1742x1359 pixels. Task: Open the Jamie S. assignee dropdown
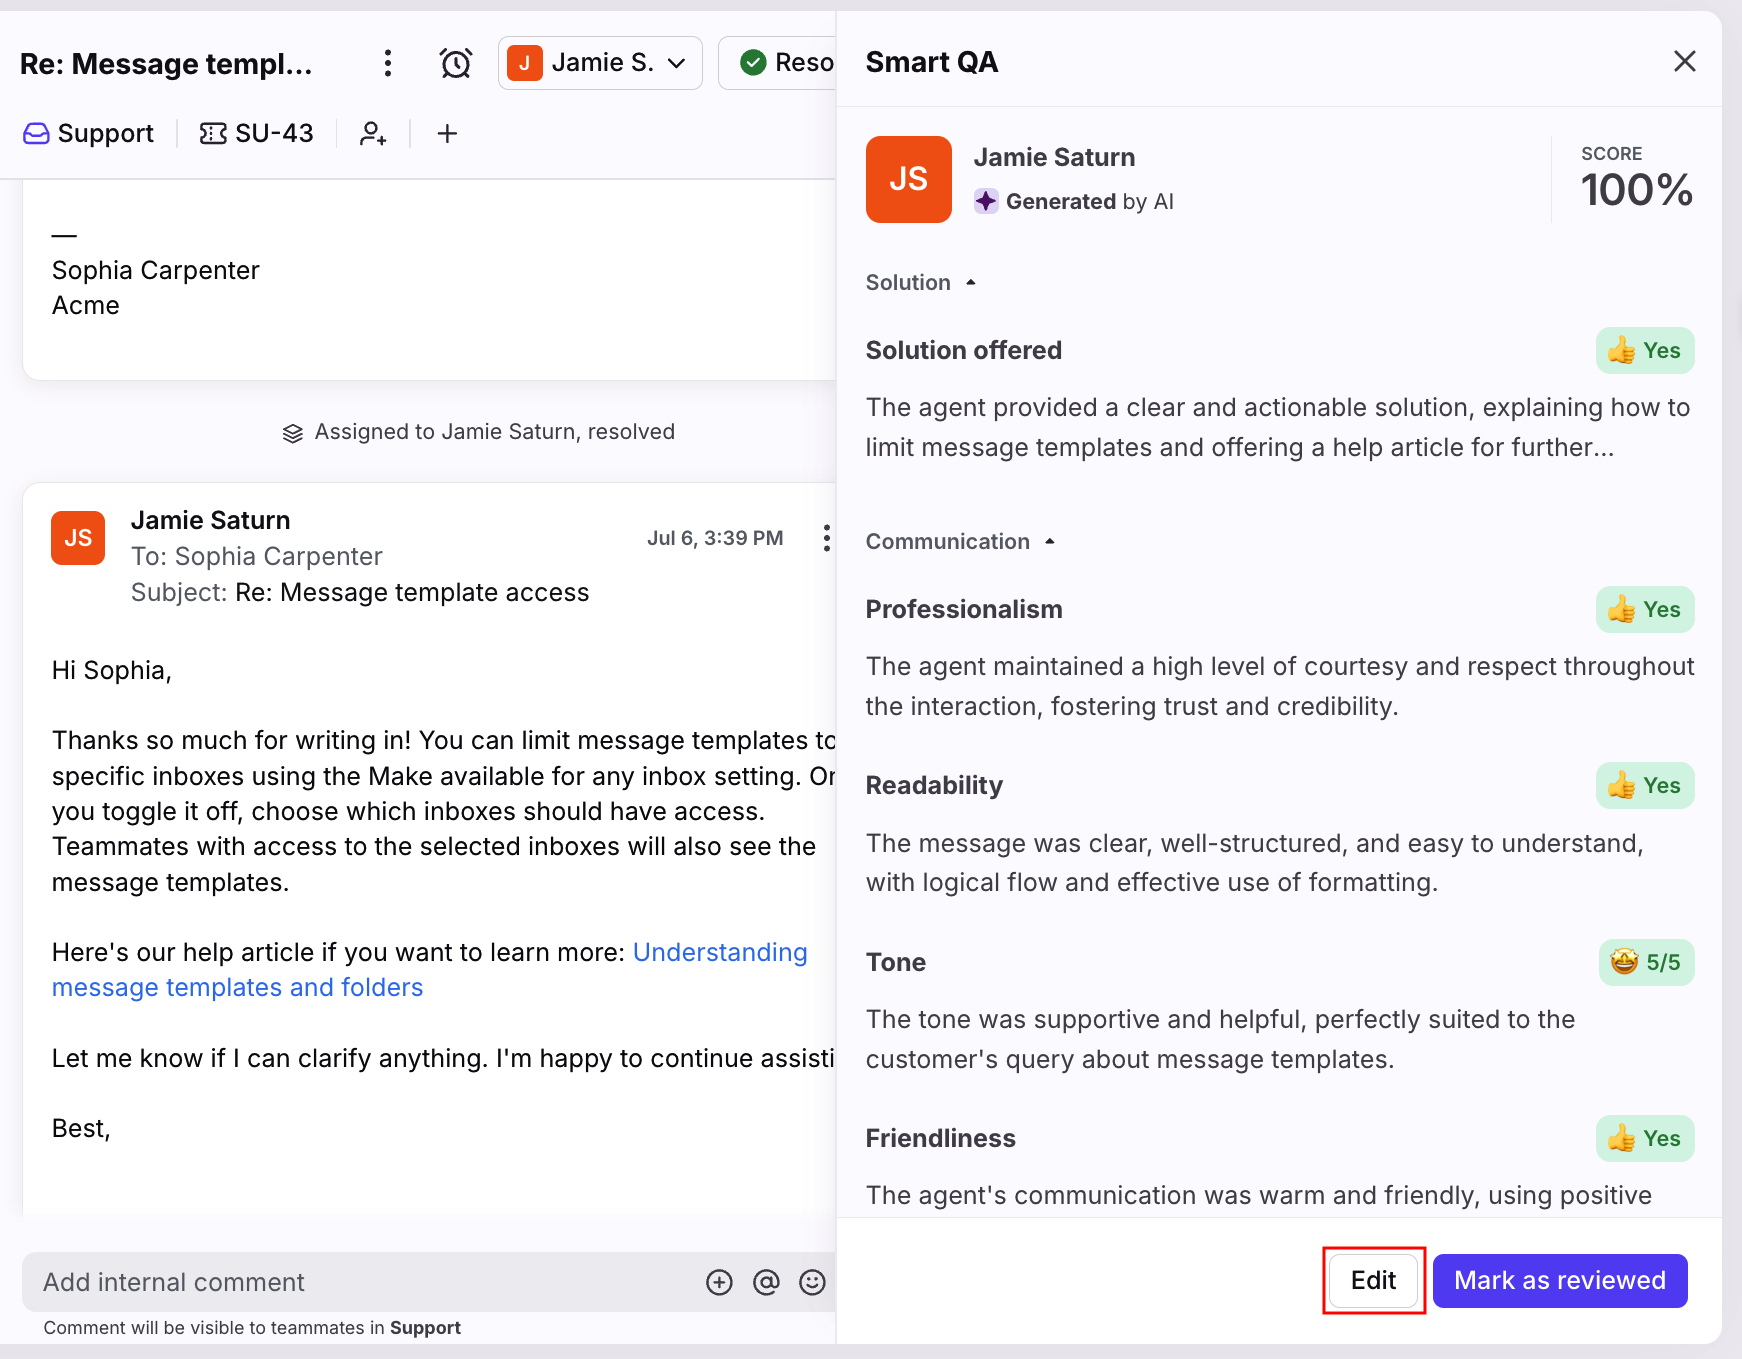[600, 63]
